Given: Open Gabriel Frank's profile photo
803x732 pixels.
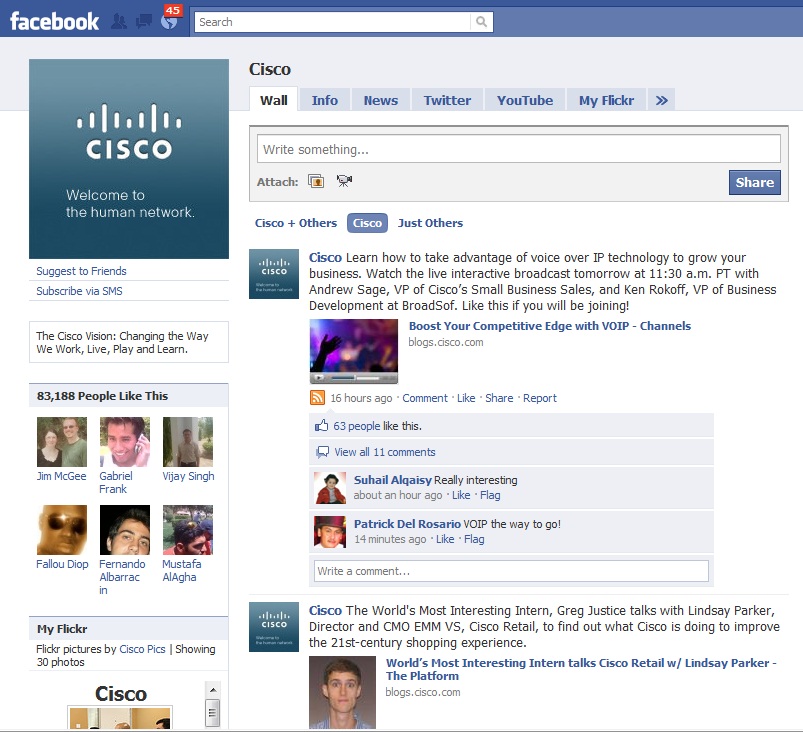Looking at the screenshot, I should (x=124, y=442).
